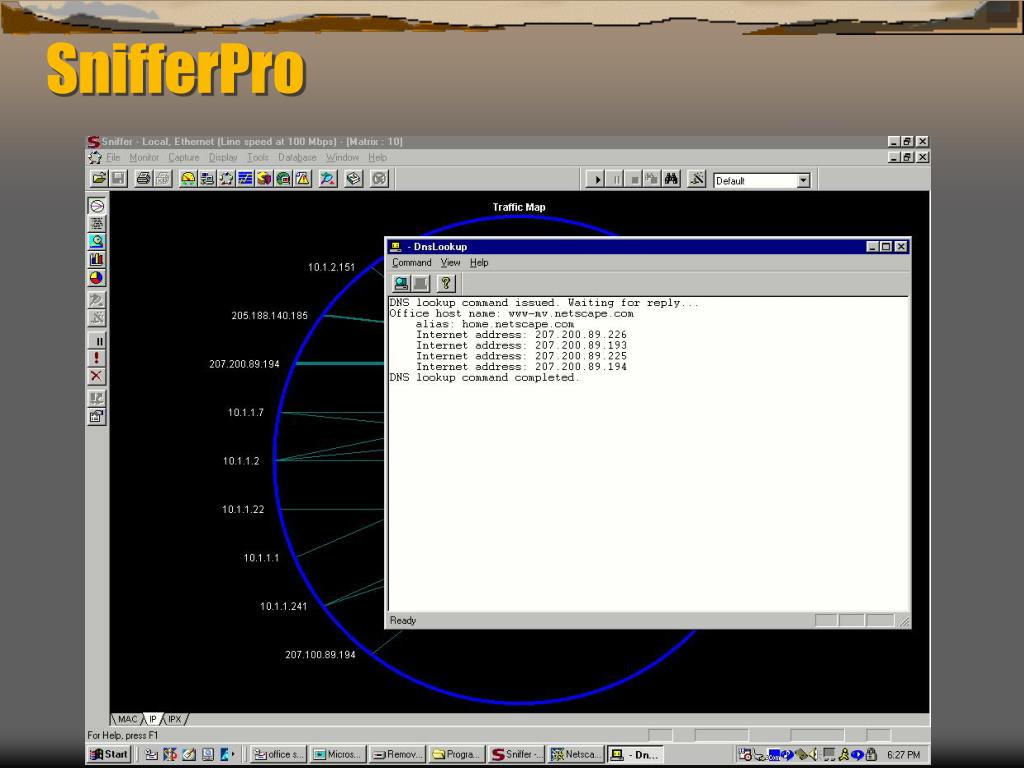
Task: Click the red X icon in left toolbar
Action: click(x=97, y=376)
